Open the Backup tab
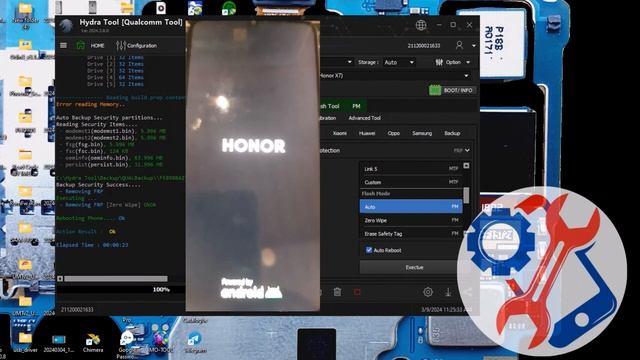This screenshot has height=360, width=640. coord(452,133)
